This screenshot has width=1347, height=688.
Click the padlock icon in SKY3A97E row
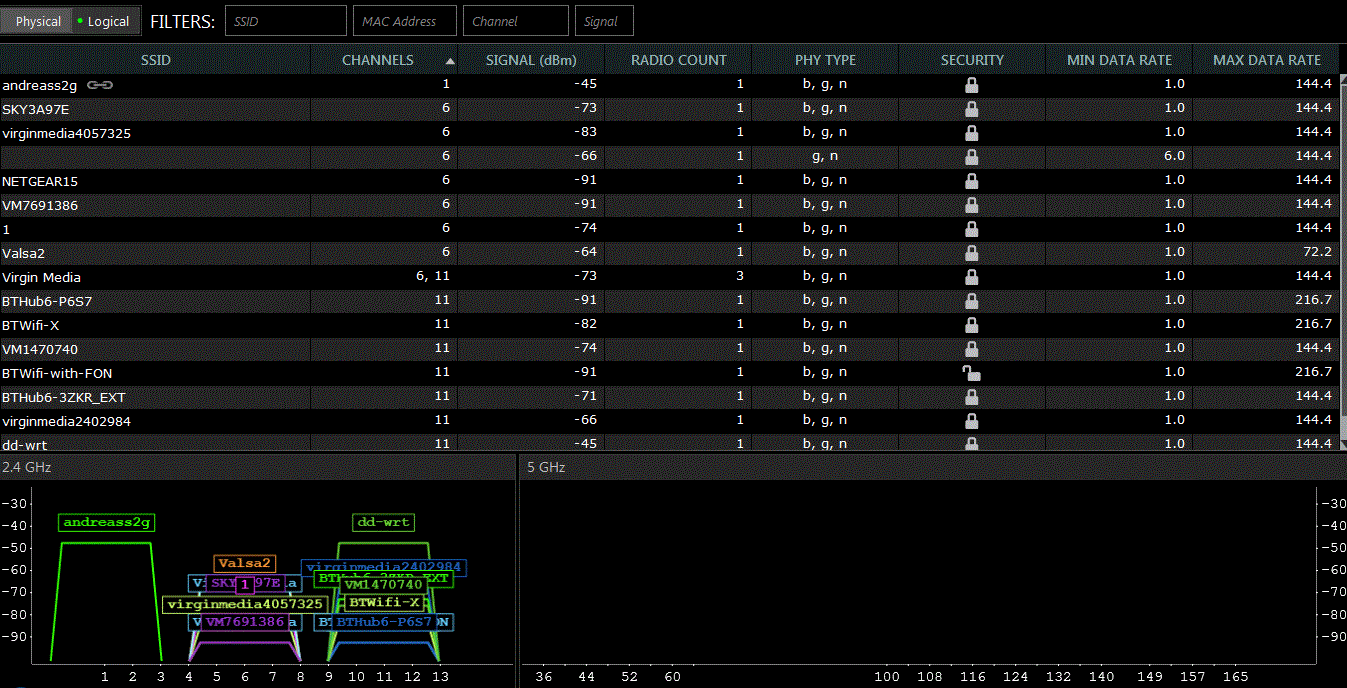(971, 109)
